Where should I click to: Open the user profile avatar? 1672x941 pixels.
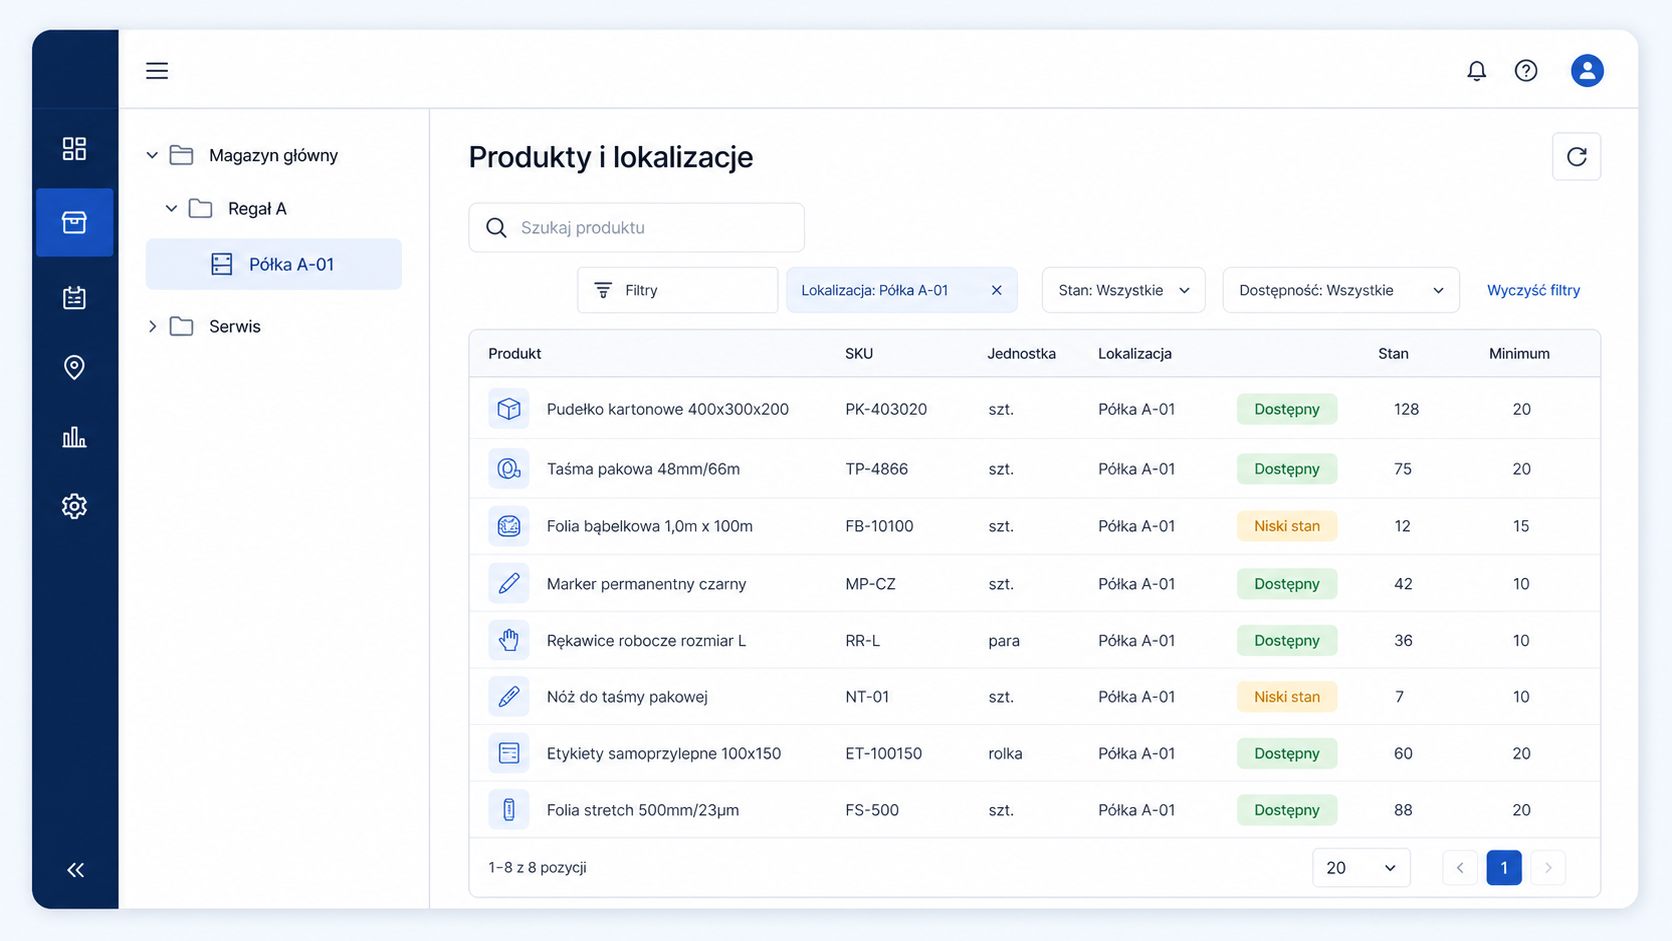click(x=1587, y=71)
